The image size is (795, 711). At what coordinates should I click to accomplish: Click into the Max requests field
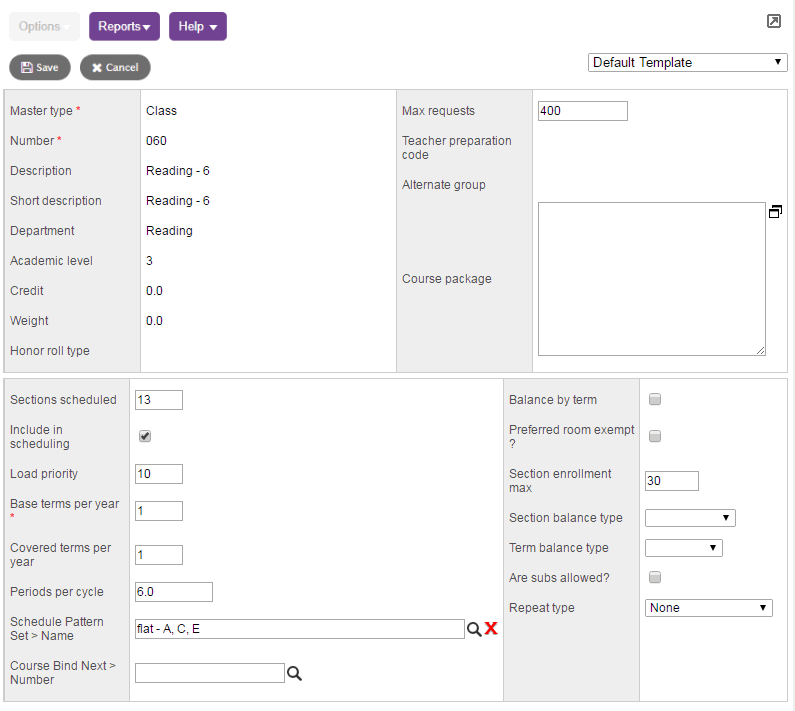pyautogui.click(x=582, y=111)
